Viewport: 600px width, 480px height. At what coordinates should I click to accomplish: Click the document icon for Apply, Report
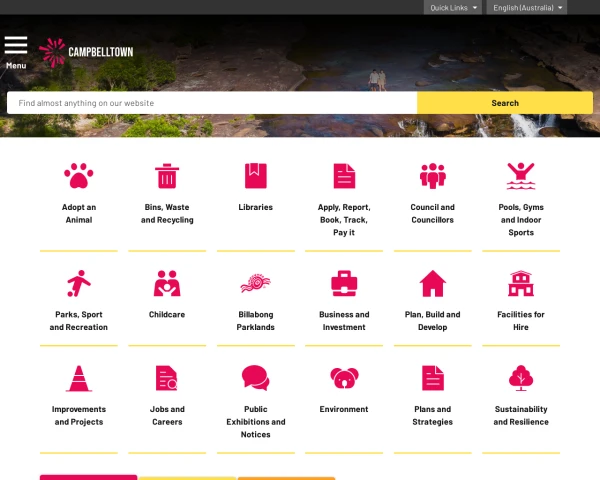pos(344,176)
